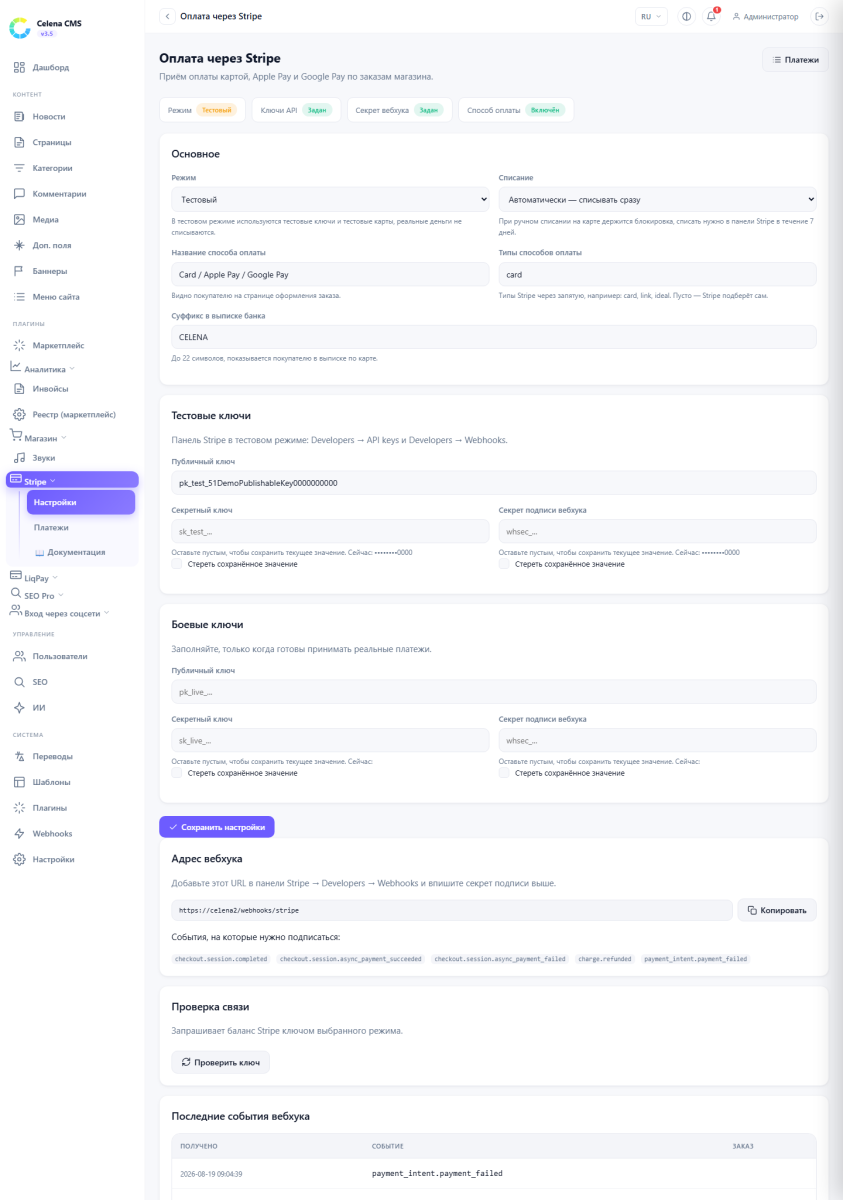Open the Списание dropdown

[657, 199]
